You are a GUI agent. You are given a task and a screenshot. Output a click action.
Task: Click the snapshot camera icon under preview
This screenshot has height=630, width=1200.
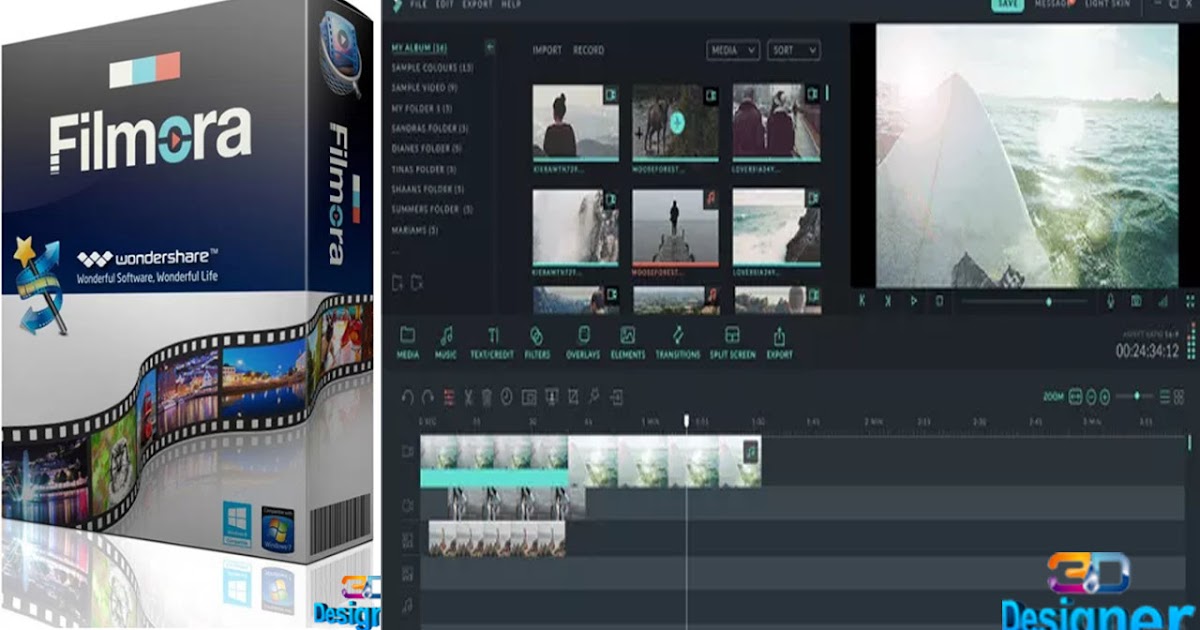1137,300
